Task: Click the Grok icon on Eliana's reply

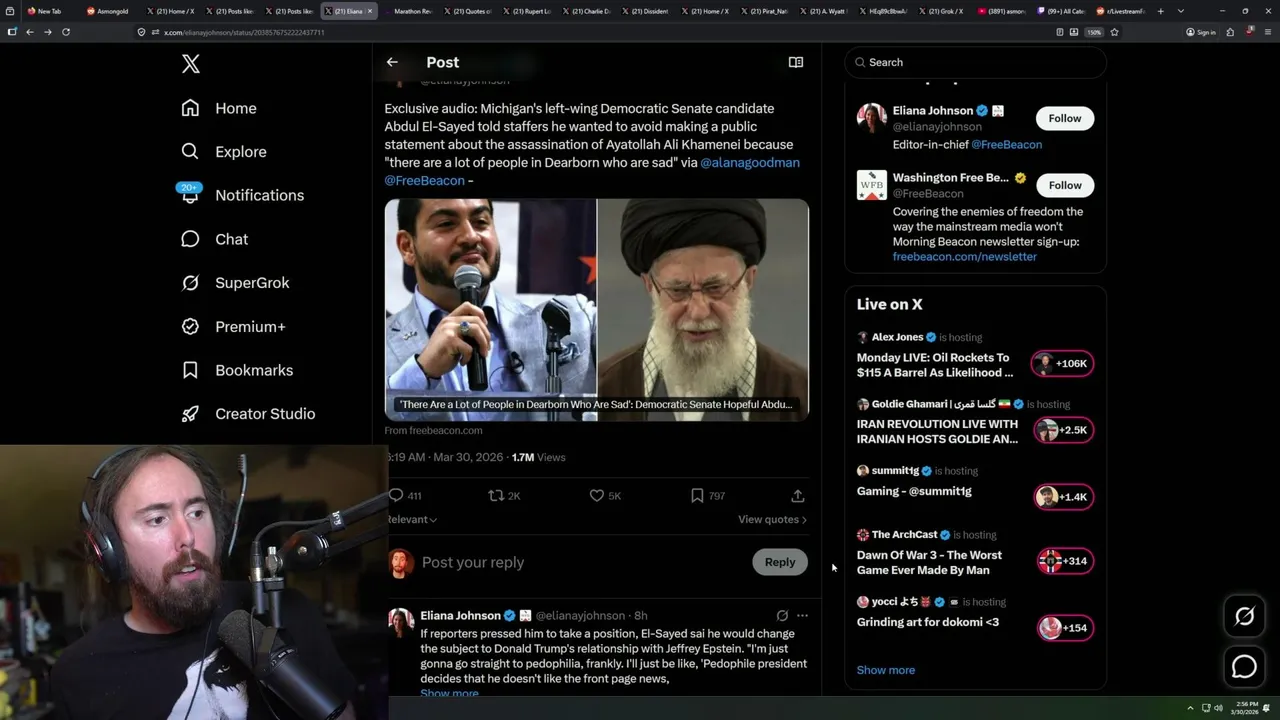Action: coord(782,616)
